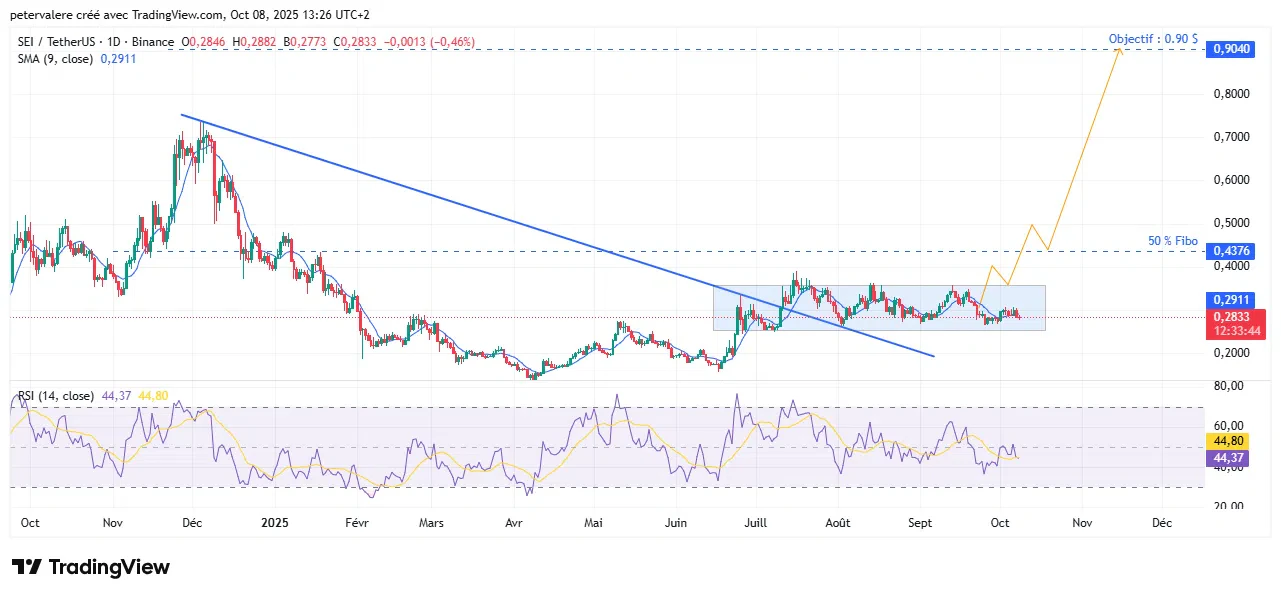Open the SMA (9, close) indicator label
The image size is (1281, 597).
[55, 59]
